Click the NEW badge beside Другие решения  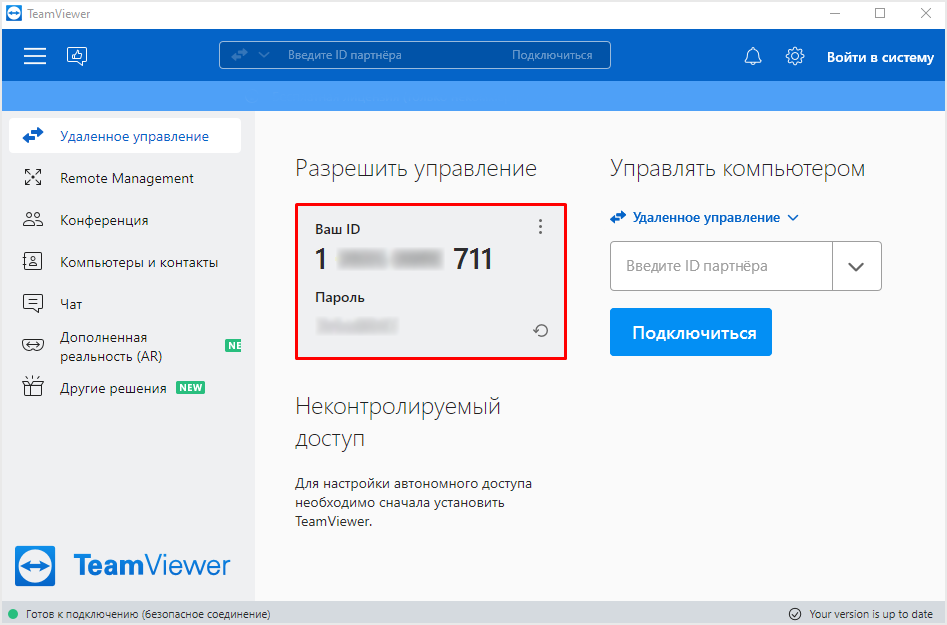click(x=190, y=388)
